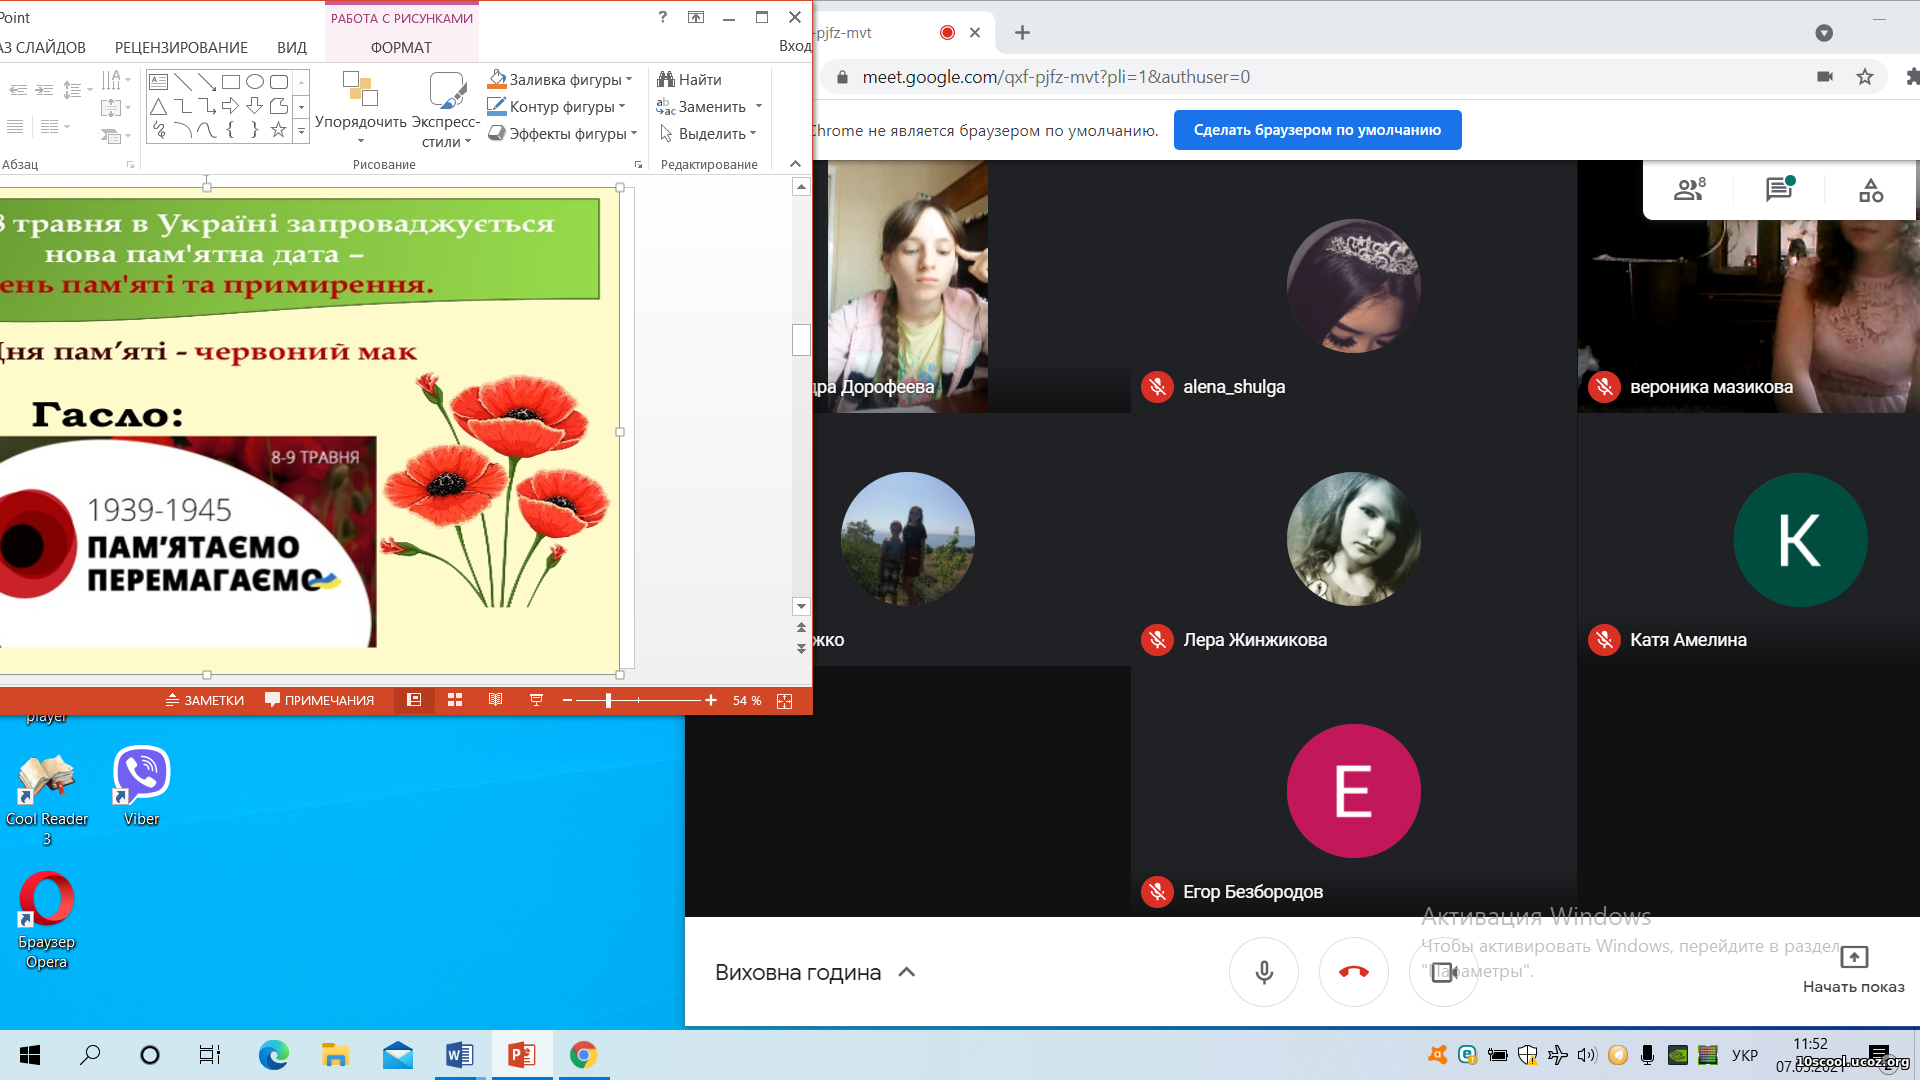
Task: Open ribbon display options button
Action: [696, 17]
